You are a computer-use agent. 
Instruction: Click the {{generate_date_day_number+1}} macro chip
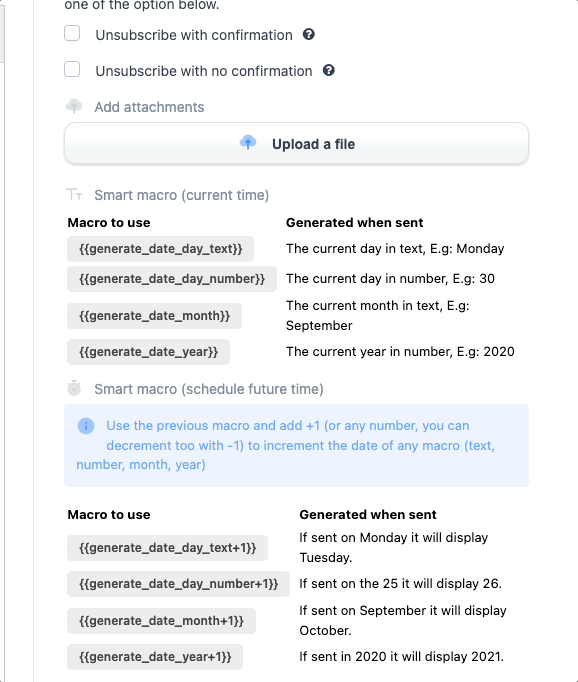click(x=178, y=584)
